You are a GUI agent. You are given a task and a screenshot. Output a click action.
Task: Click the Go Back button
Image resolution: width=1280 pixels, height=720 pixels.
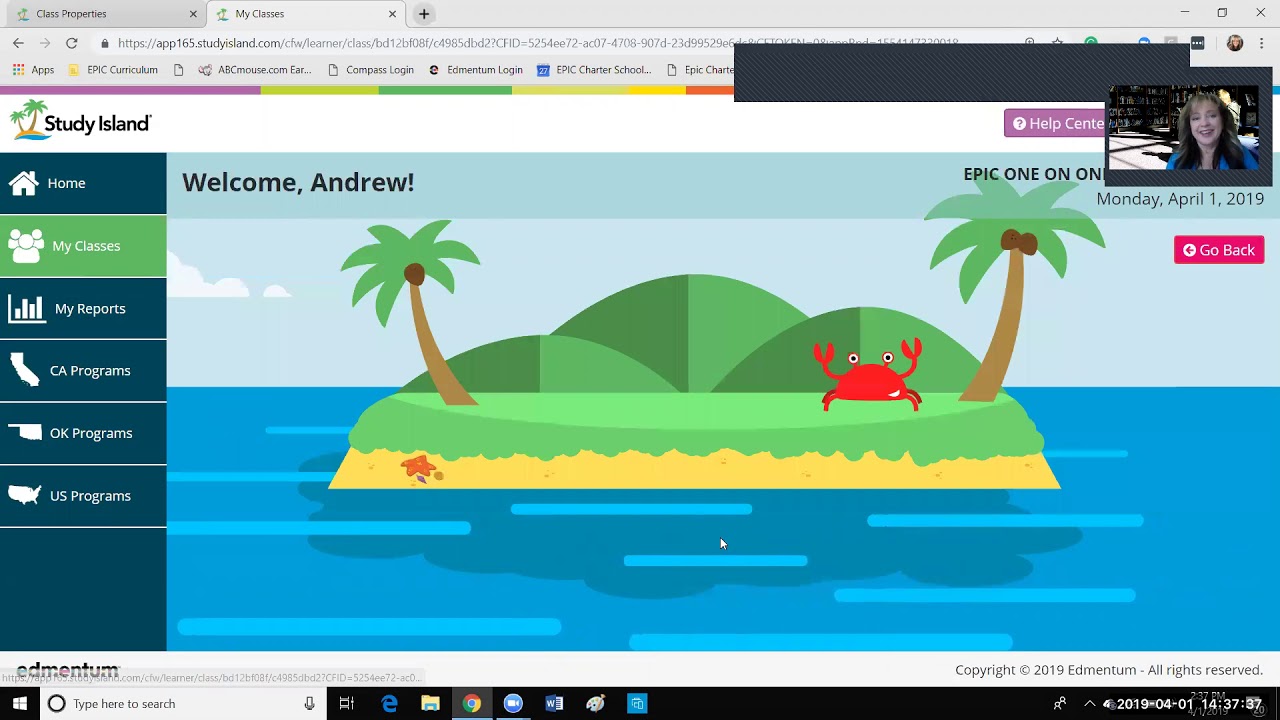(1219, 250)
